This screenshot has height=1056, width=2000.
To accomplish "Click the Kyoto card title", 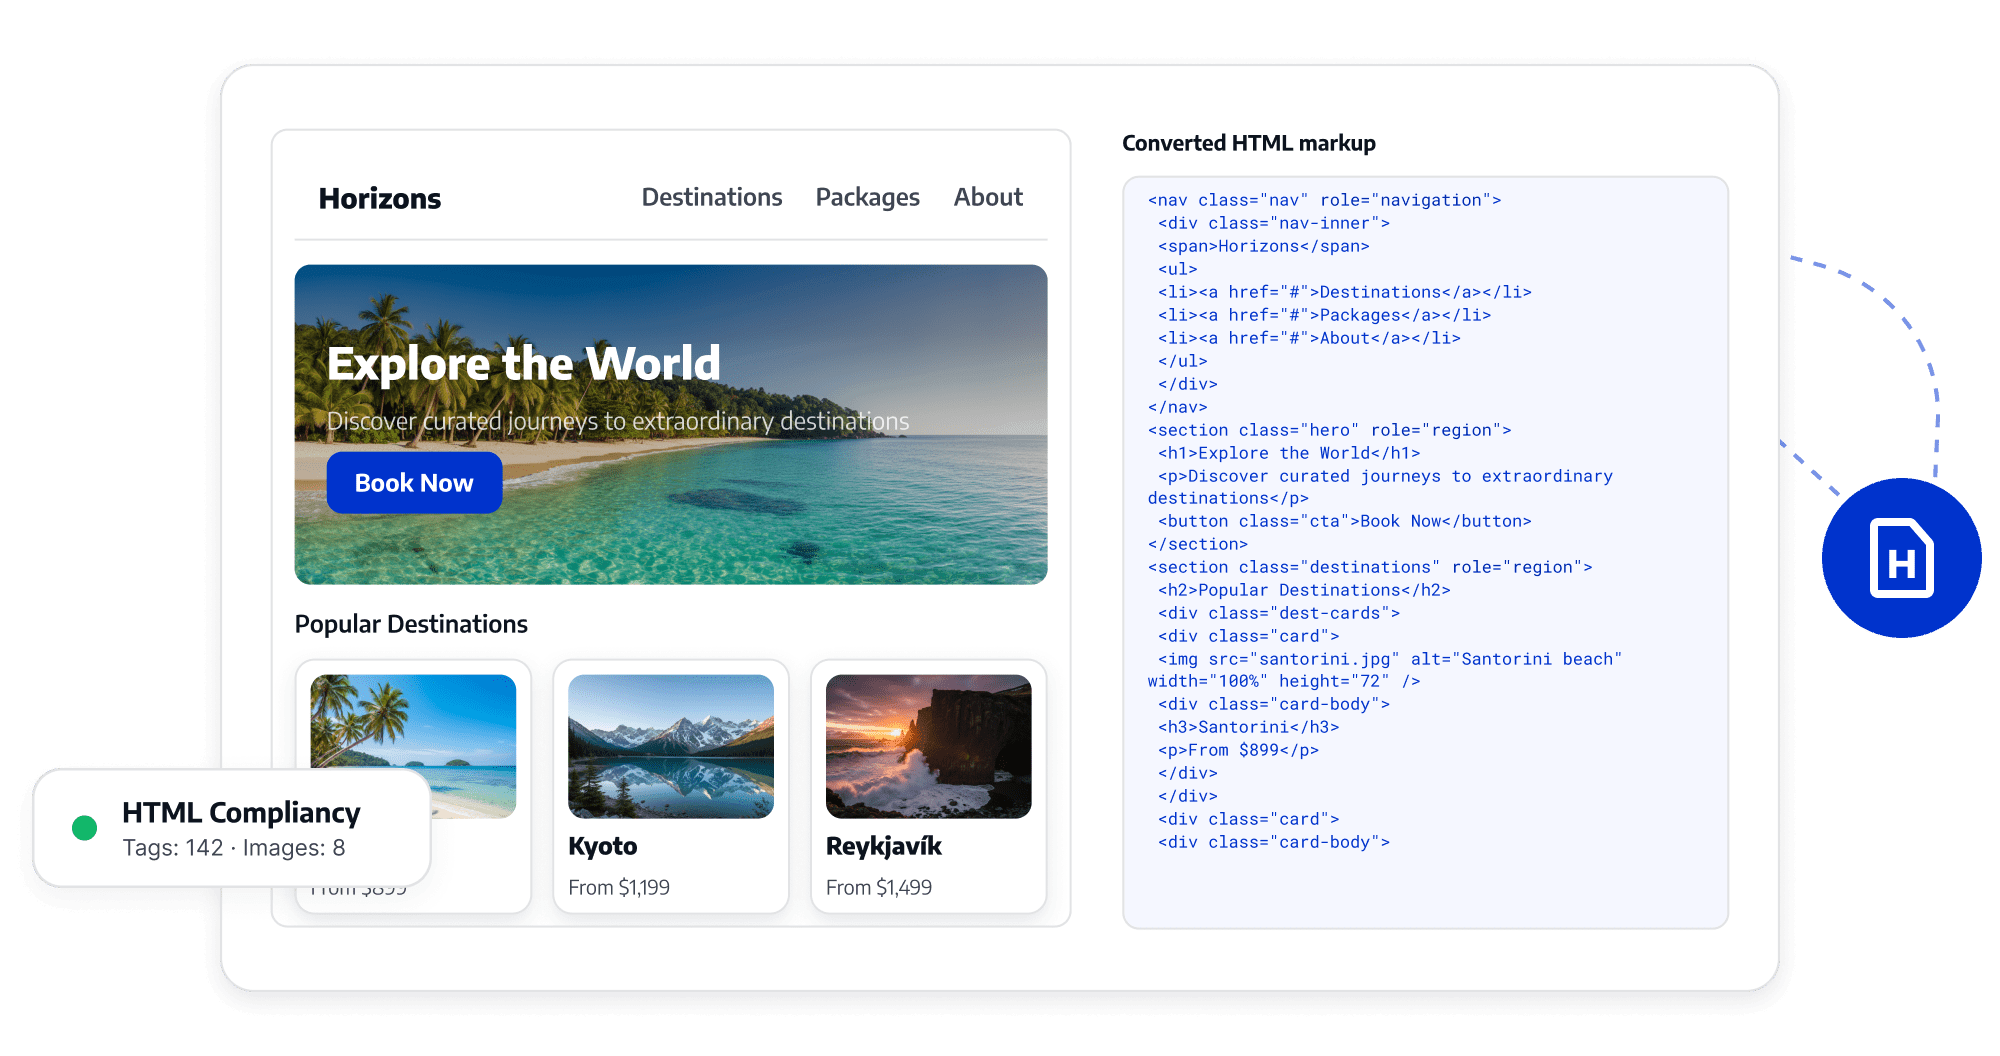I will point(602,846).
